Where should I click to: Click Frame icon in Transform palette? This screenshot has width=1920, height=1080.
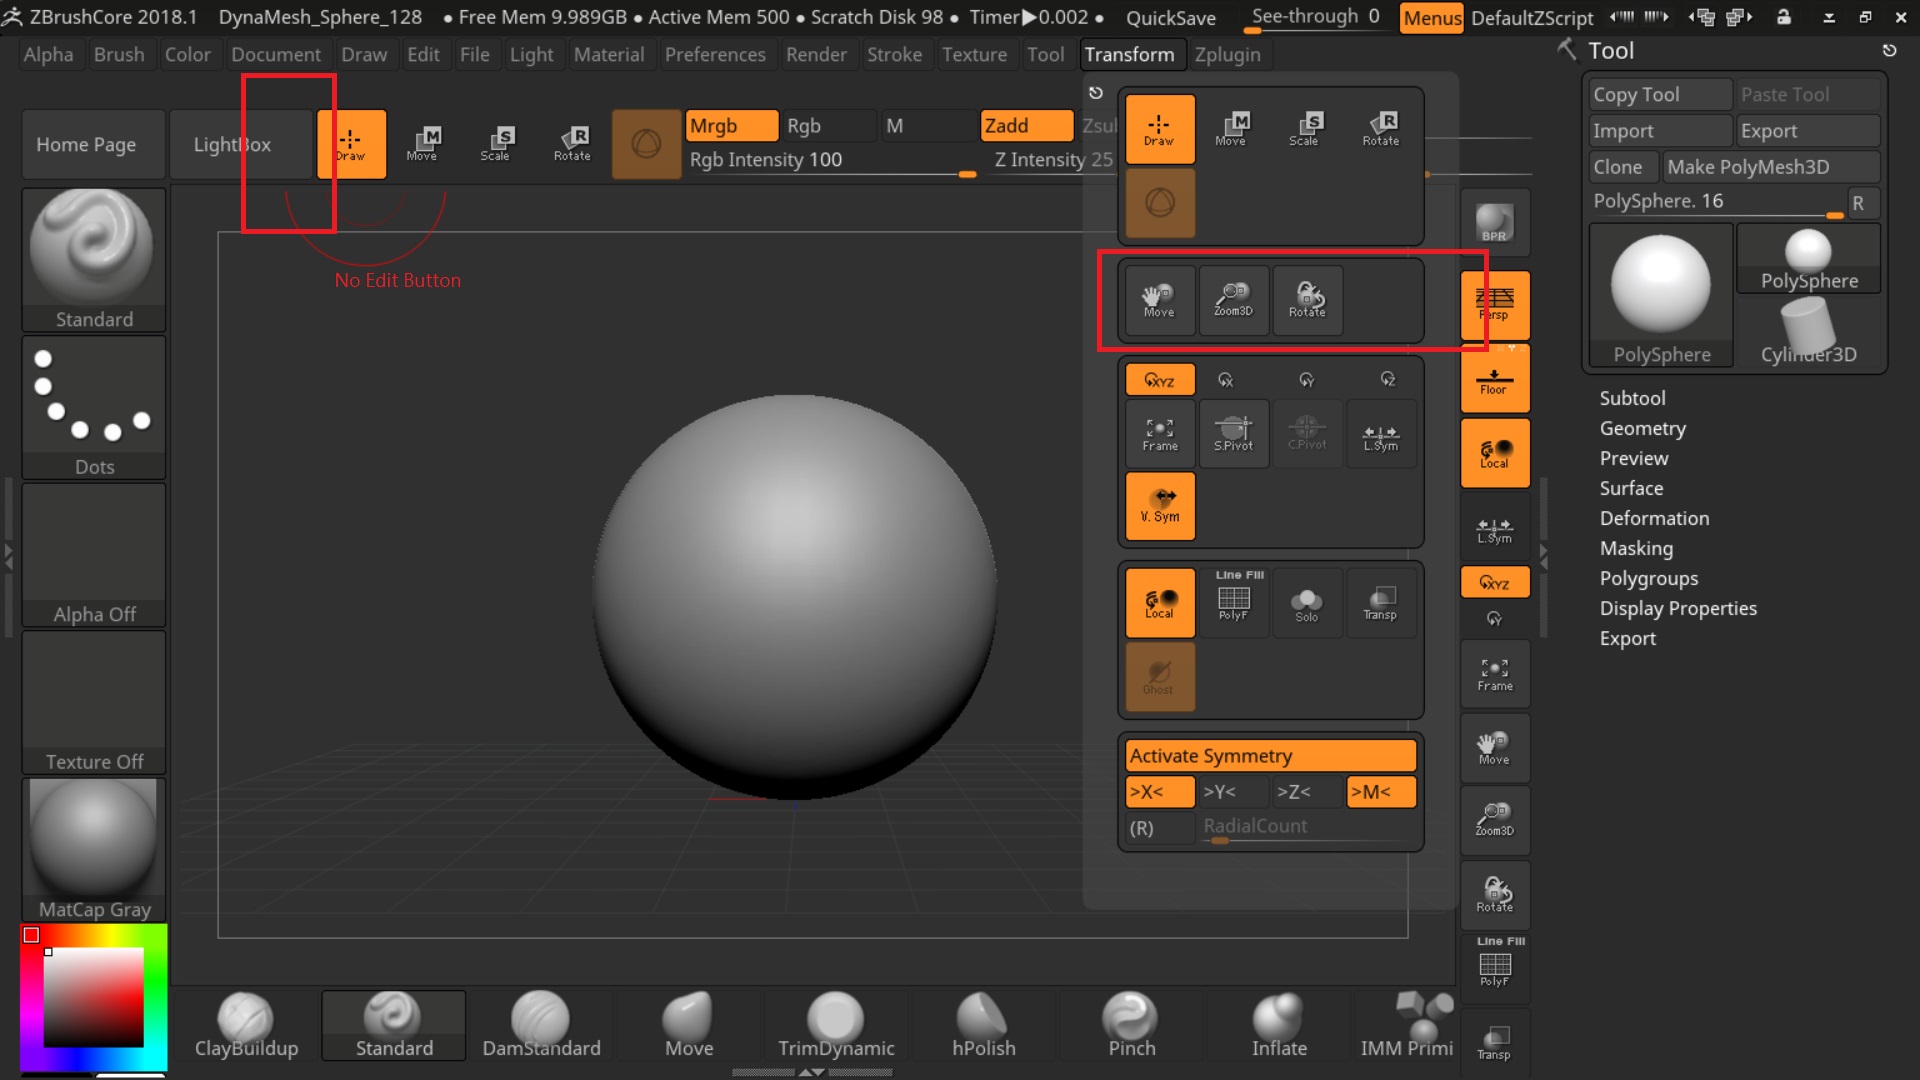(1160, 434)
